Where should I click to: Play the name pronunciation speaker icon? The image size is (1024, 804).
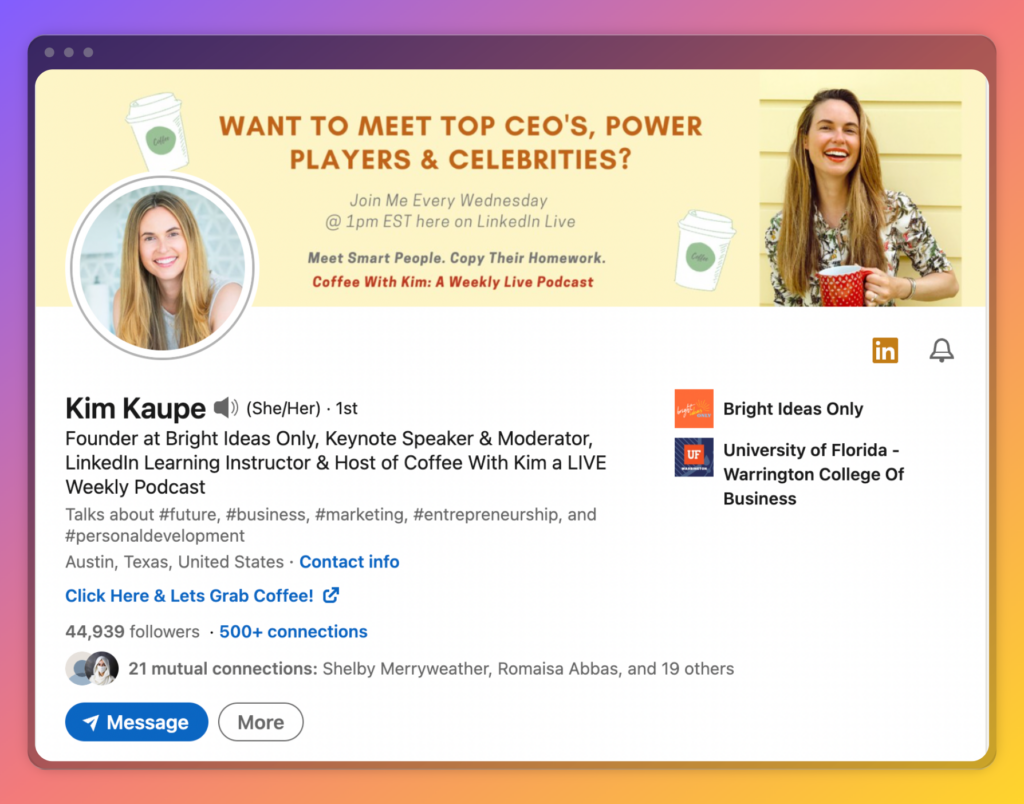point(226,408)
